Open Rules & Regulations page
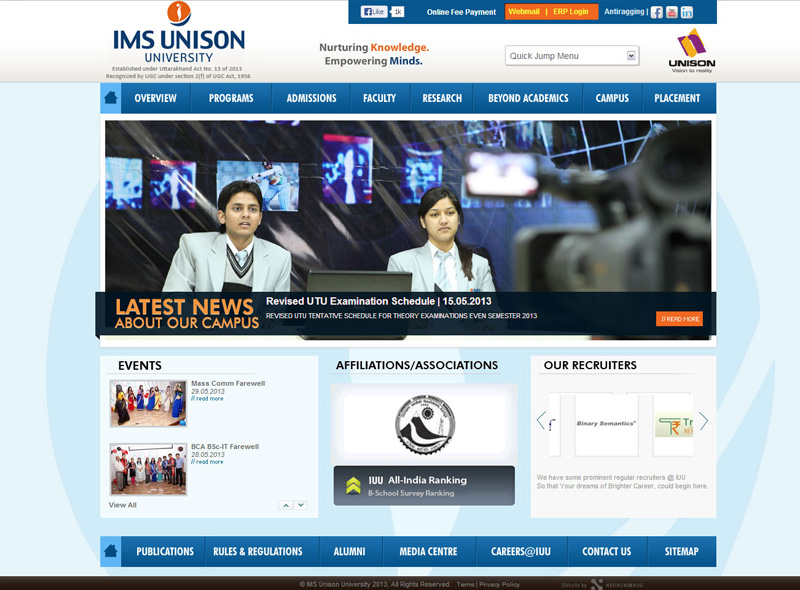Screen dimensions: 800x590 (x=258, y=551)
